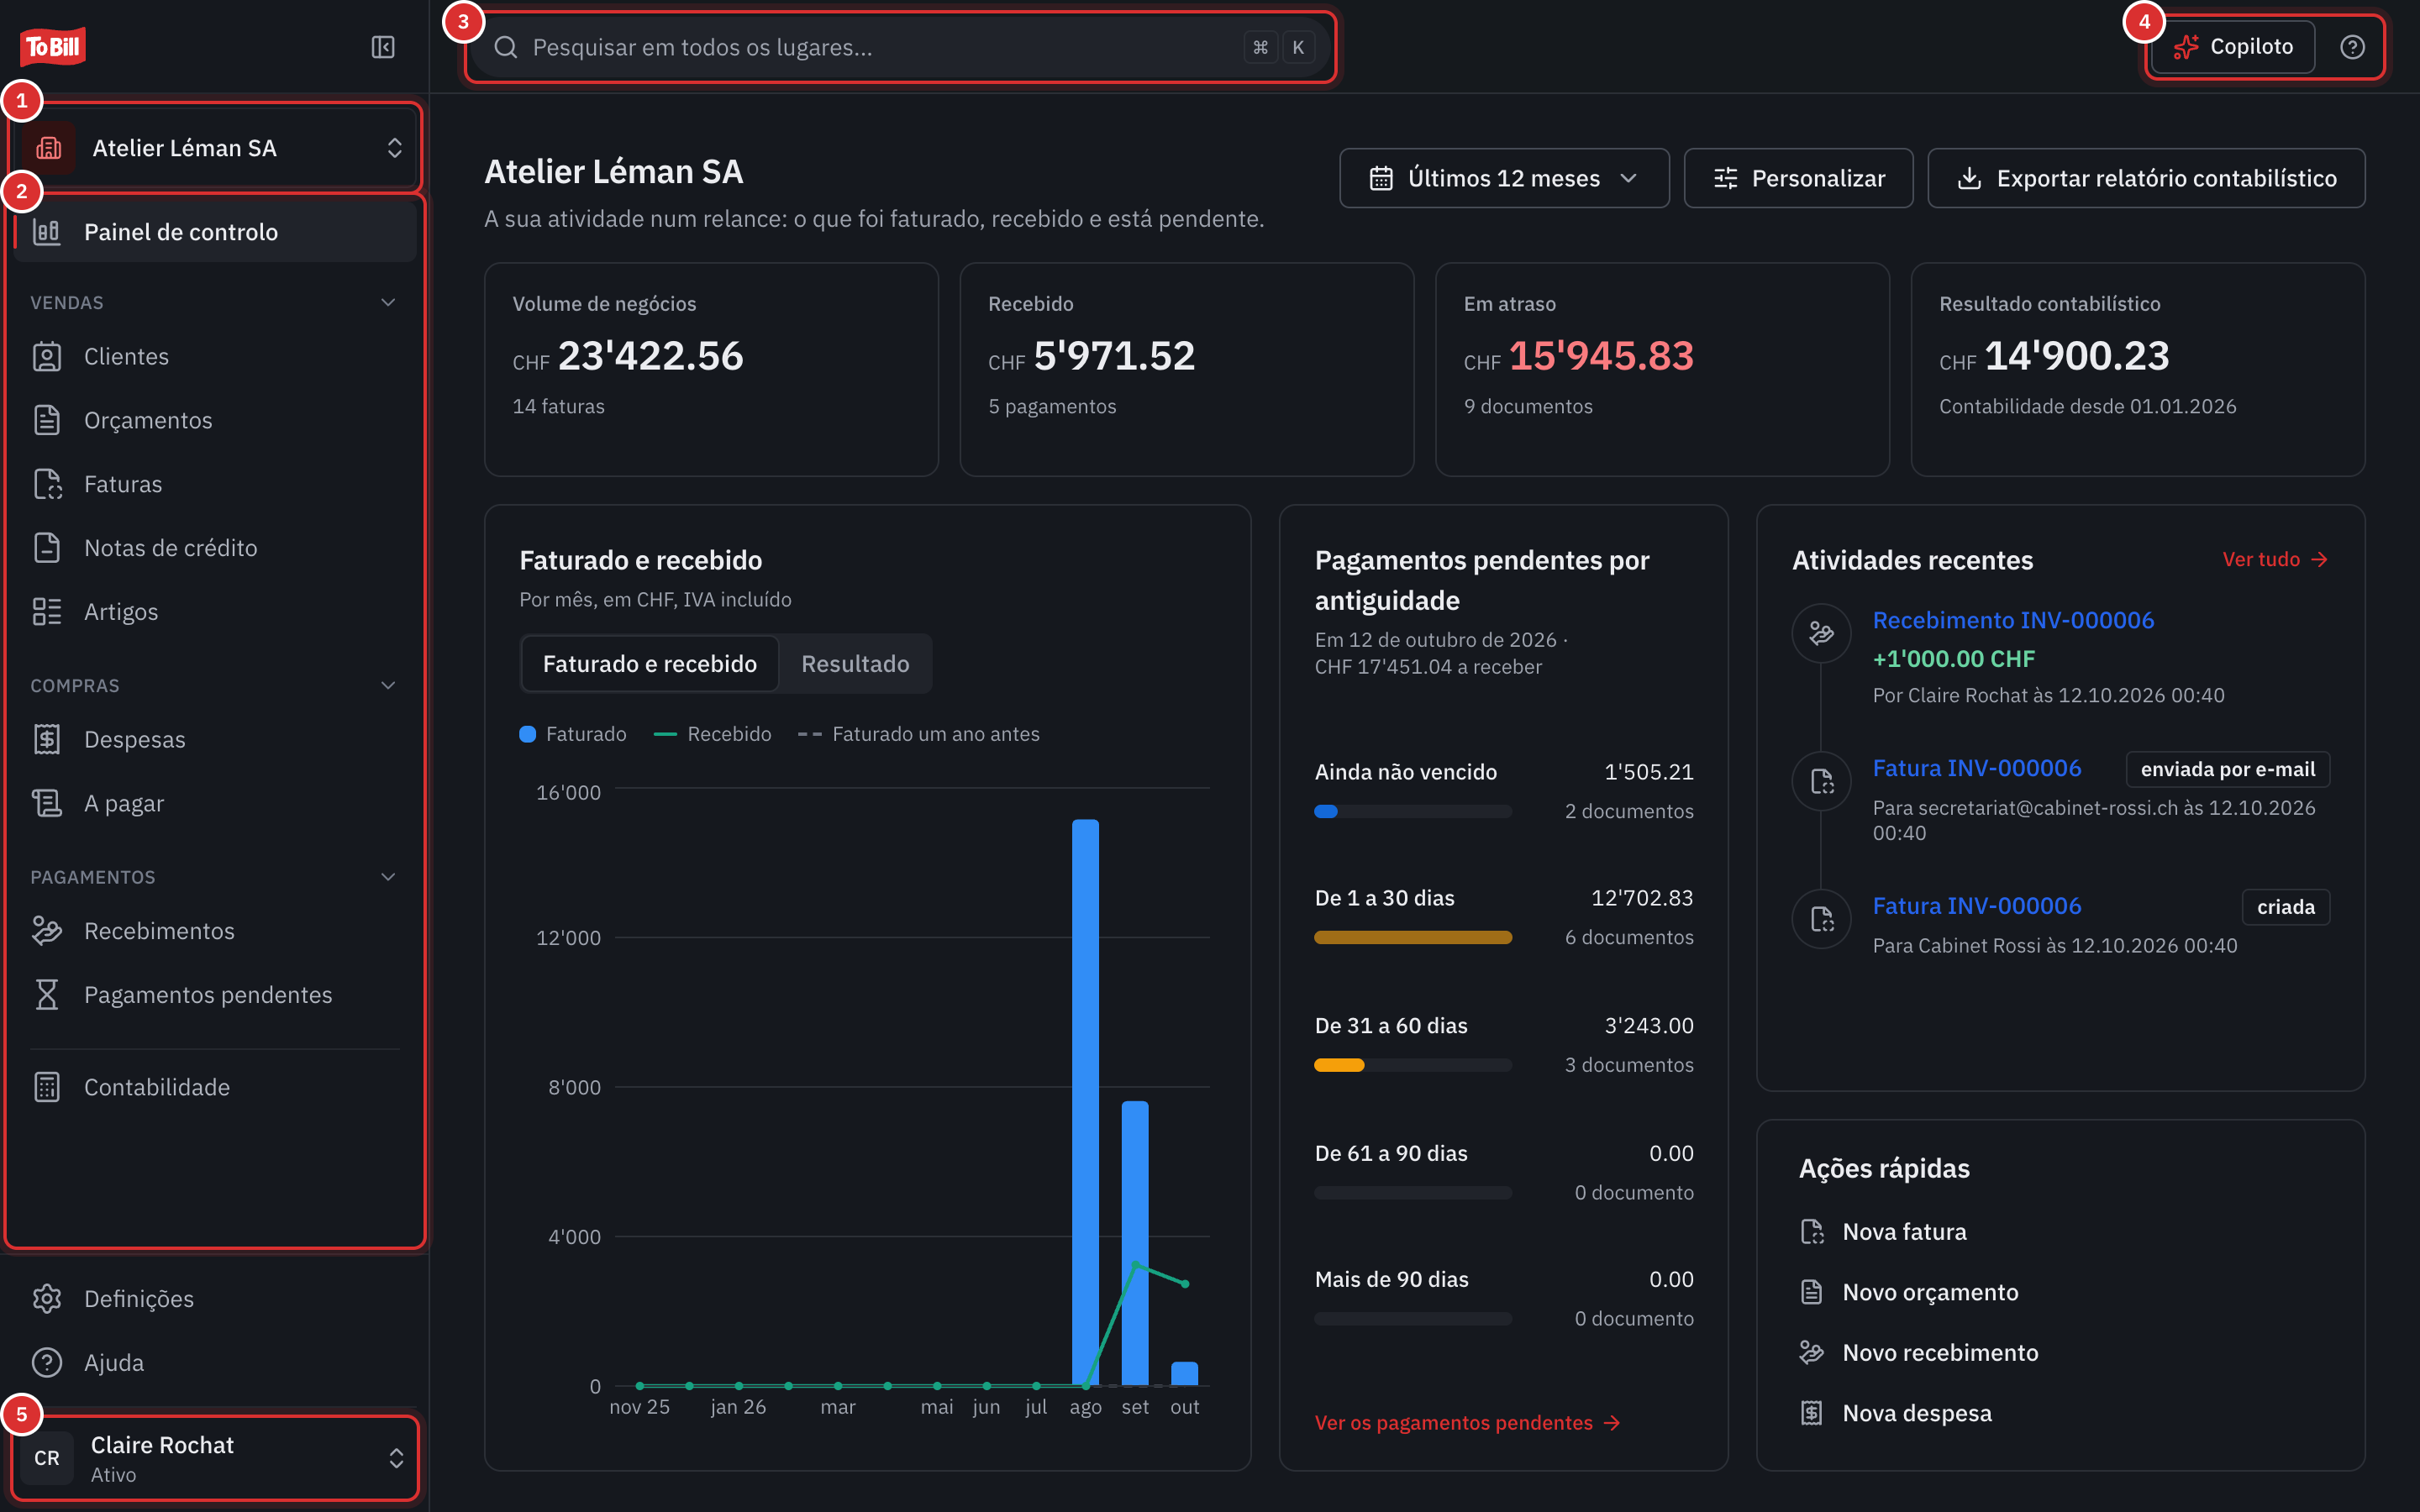Viewport: 2420px width, 1512px height.
Task: Toggle the Recebido legend line
Action: tap(665, 735)
